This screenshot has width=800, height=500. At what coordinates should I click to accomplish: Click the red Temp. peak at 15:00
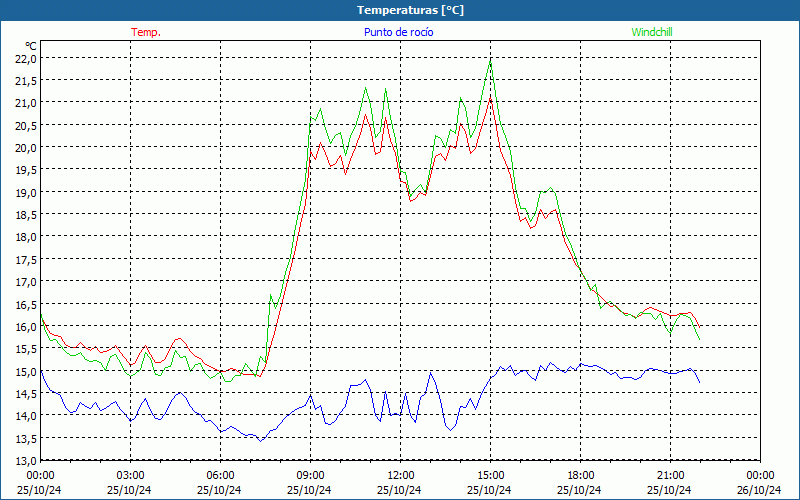pyautogui.click(x=490, y=98)
